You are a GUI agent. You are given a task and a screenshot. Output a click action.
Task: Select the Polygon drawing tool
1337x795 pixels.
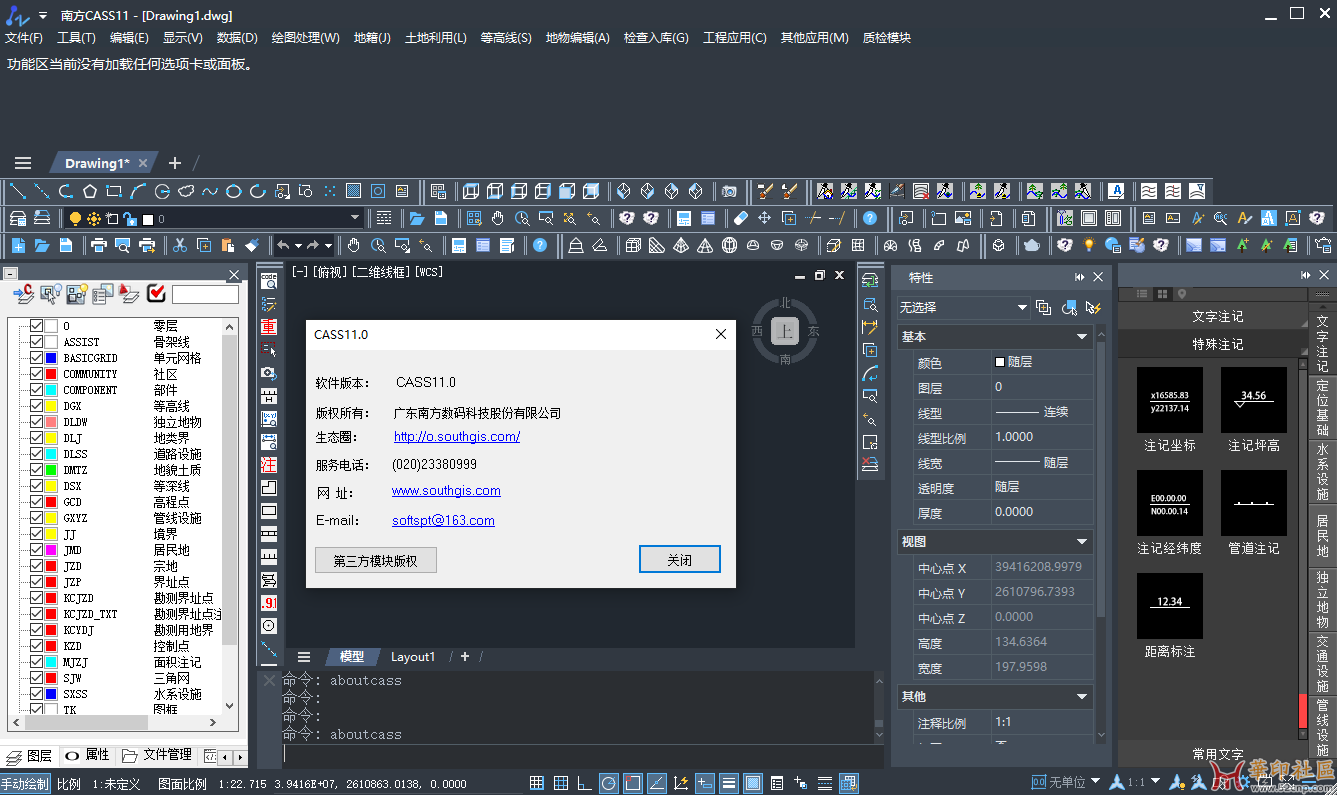[x=90, y=191]
